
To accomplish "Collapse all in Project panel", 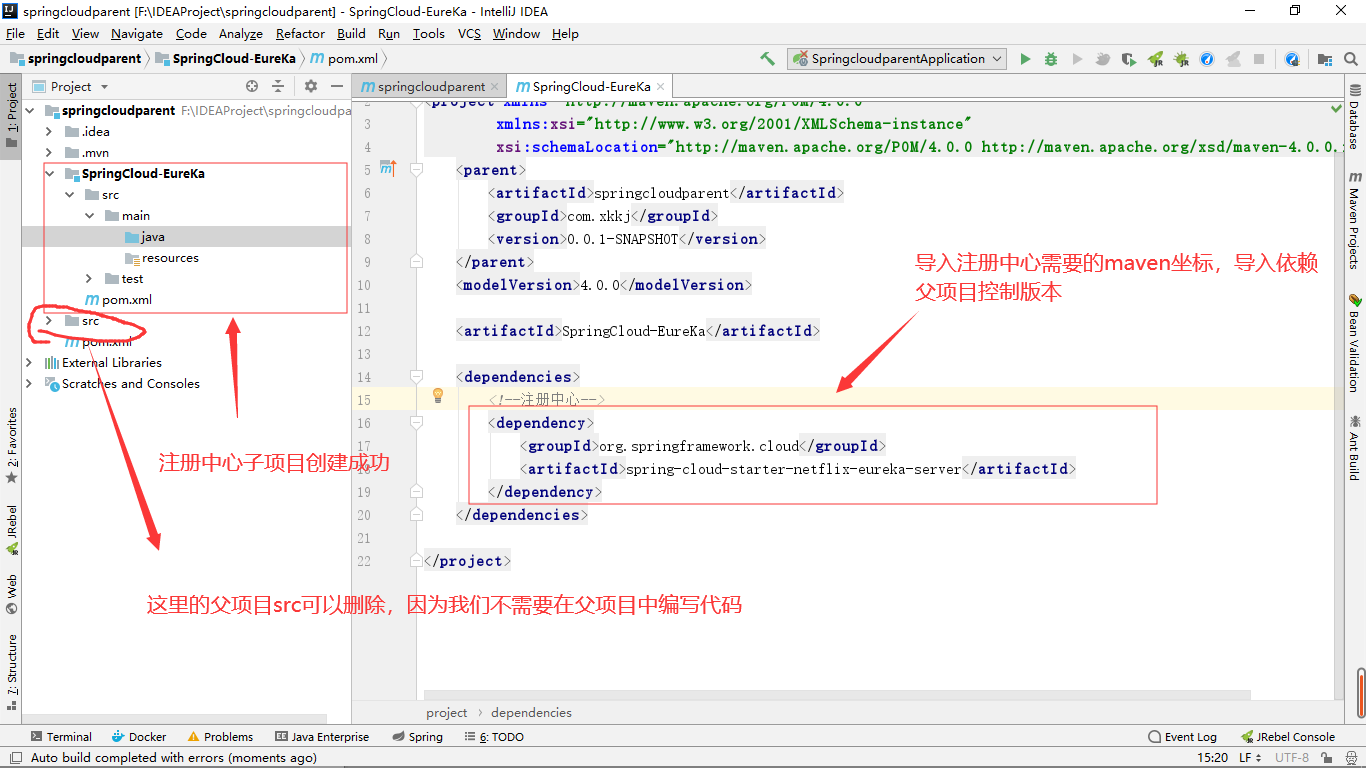I will [x=278, y=87].
